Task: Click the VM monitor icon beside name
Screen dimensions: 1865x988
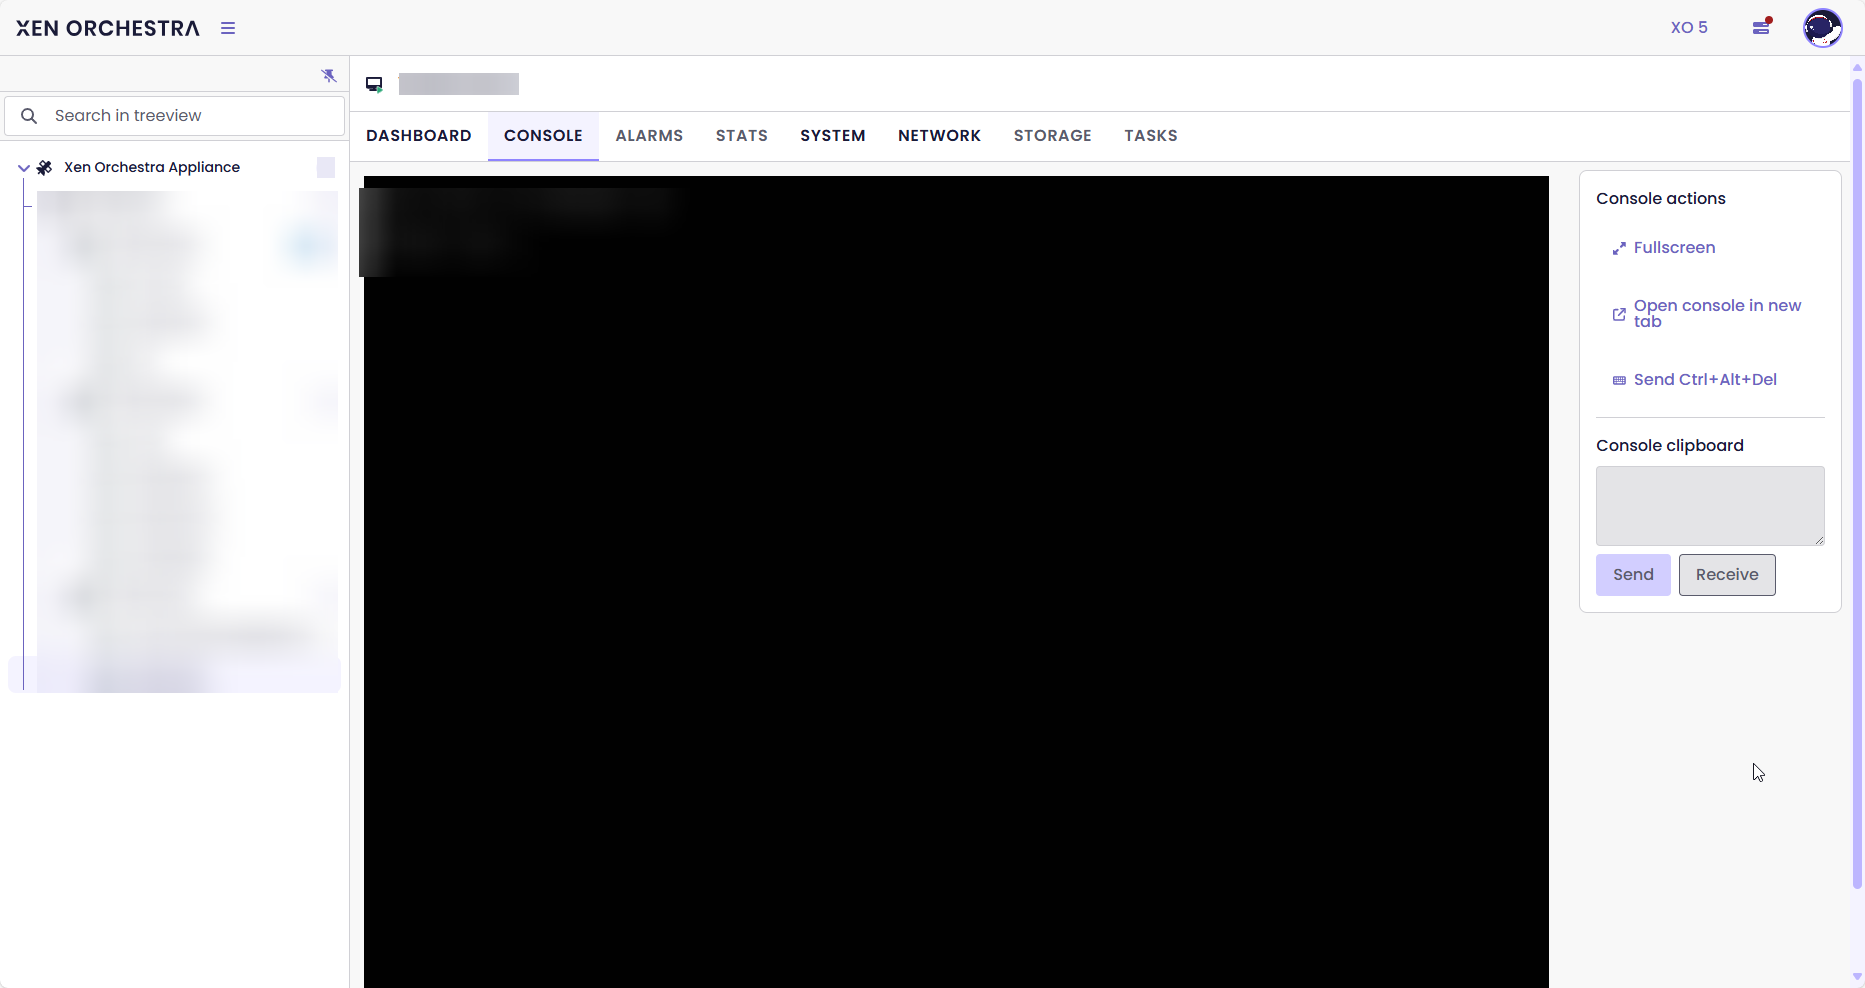Action: click(374, 84)
